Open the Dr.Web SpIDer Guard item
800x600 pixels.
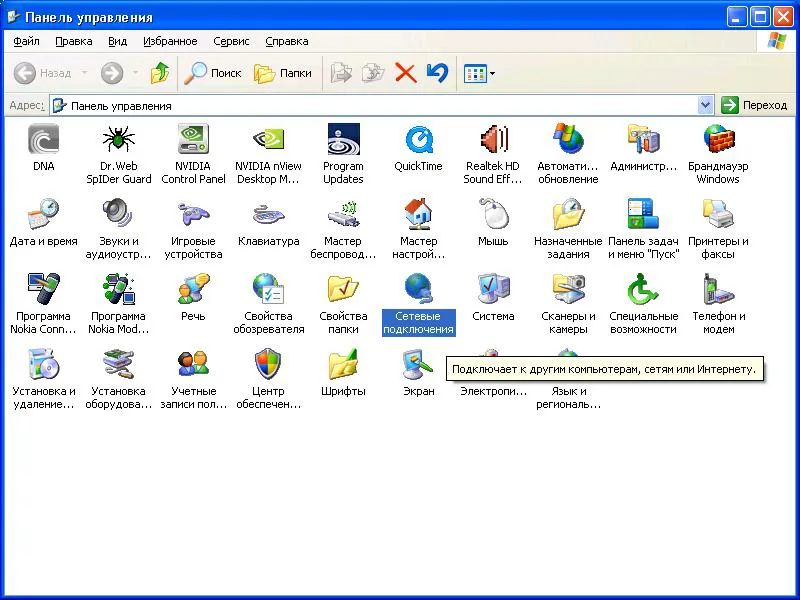click(118, 153)
